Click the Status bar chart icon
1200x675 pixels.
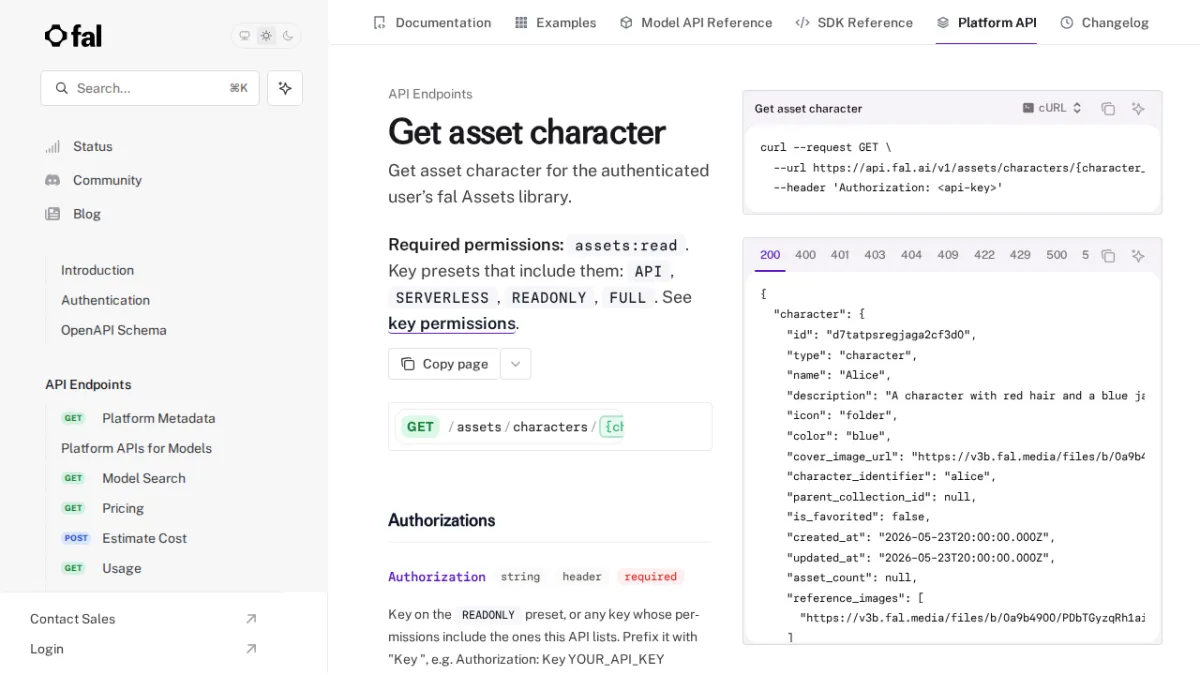pyautogui.click(x=53, y=147)
